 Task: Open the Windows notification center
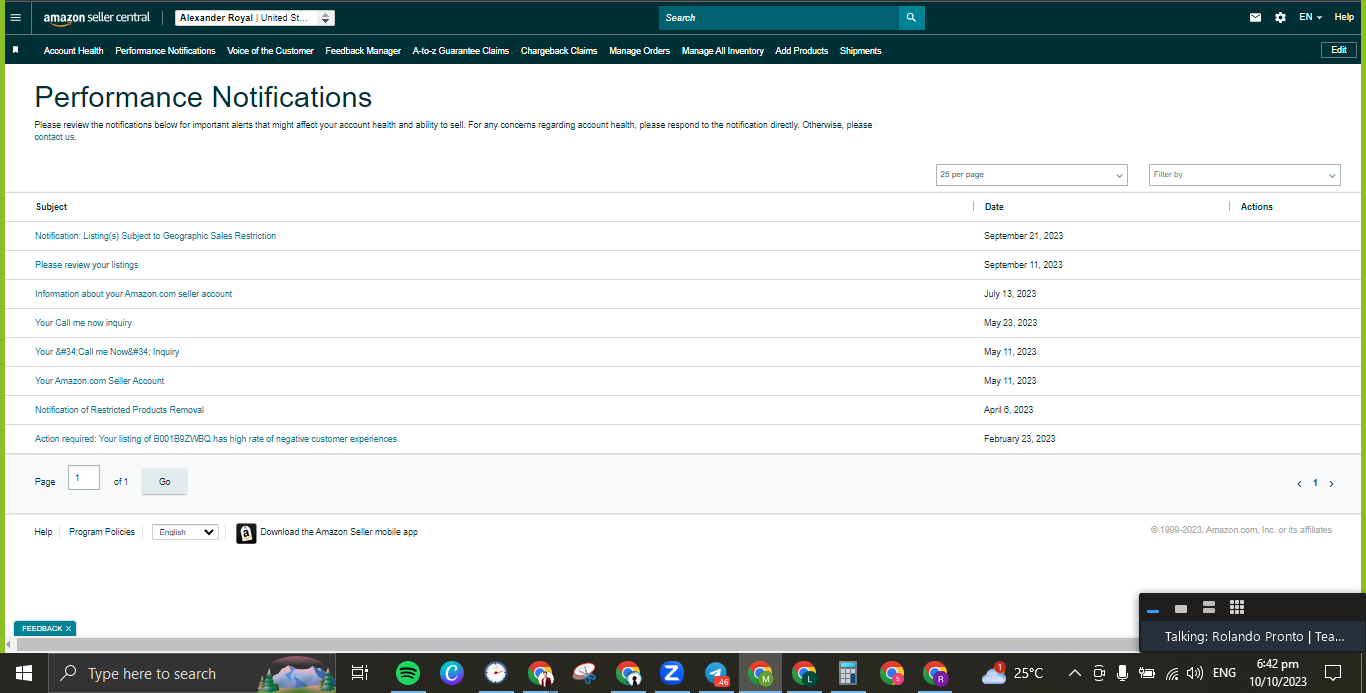[1333, 672]
